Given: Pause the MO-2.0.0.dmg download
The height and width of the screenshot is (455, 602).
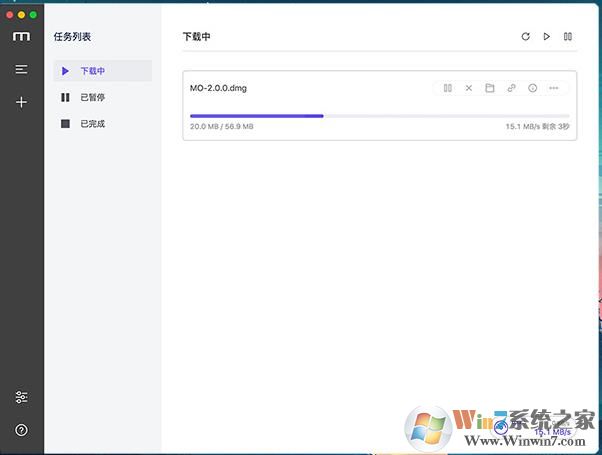Looking at the screenshot, I should click(x=448, y=88).
